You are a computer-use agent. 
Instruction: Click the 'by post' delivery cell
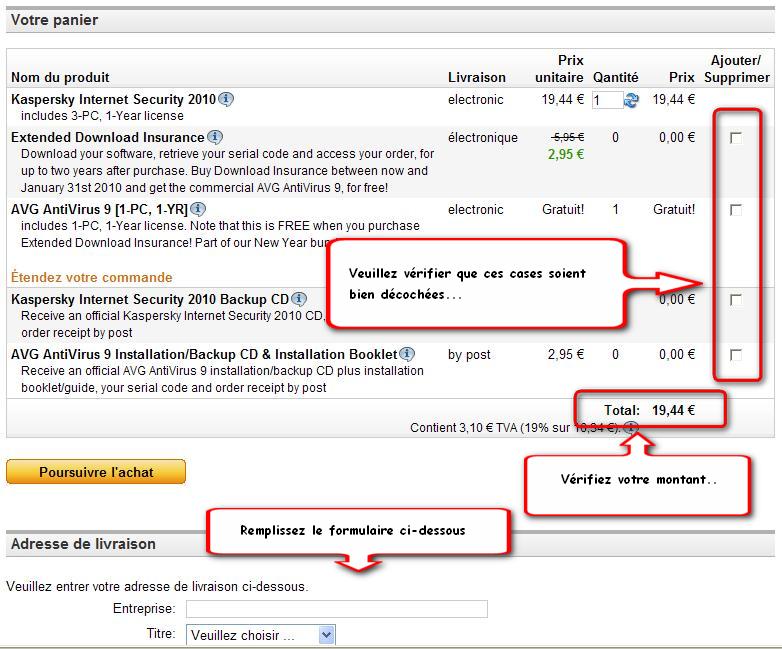pos(469,355)
